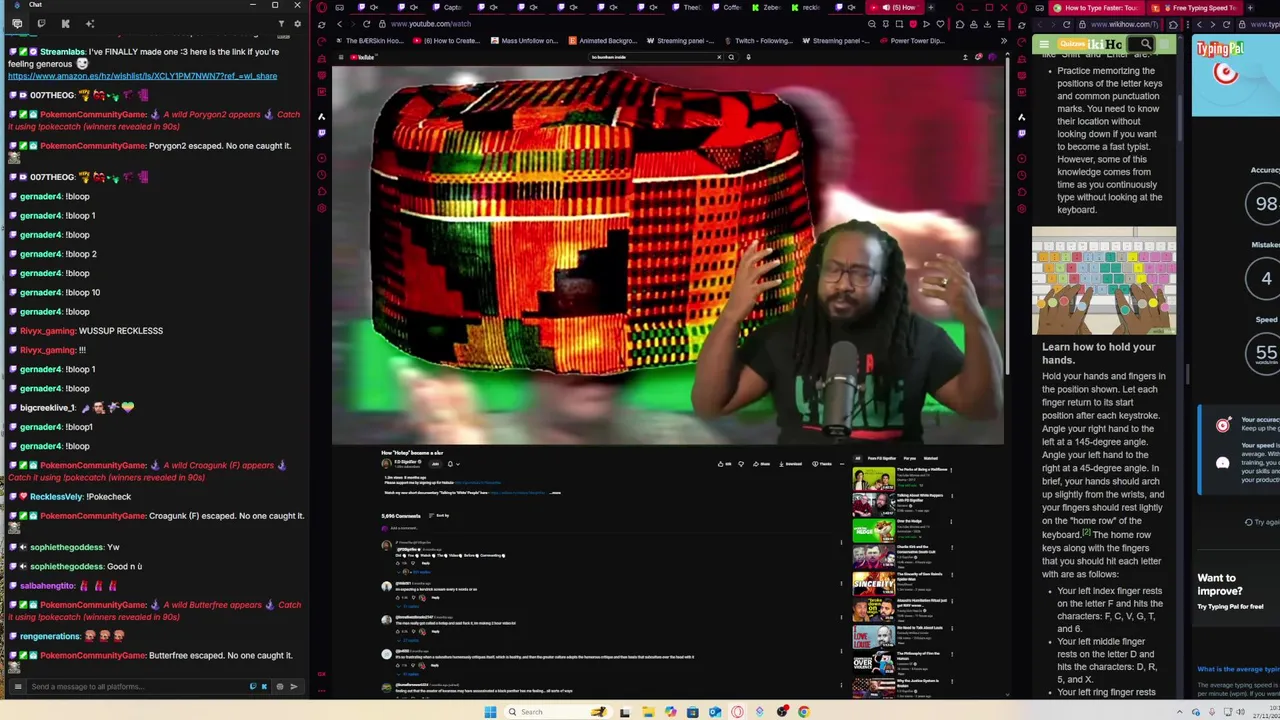Expand bookmarks overflow chevron
Viewport: 1280px width, 720px height.
(x=1004, y=41)
